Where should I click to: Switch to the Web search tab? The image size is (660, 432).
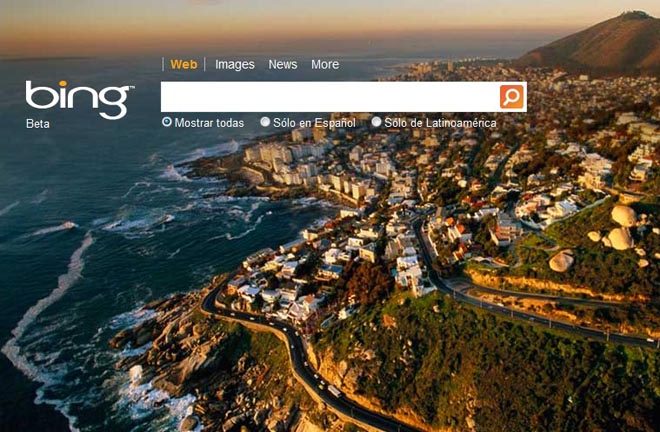(x=184, y=64)
